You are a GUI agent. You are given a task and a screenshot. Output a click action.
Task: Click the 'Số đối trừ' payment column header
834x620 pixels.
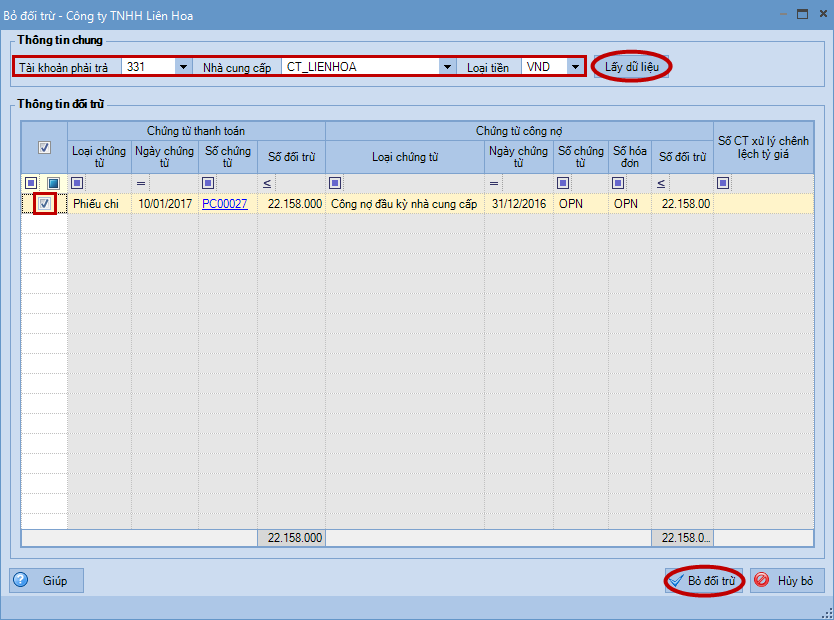(291, 156)
